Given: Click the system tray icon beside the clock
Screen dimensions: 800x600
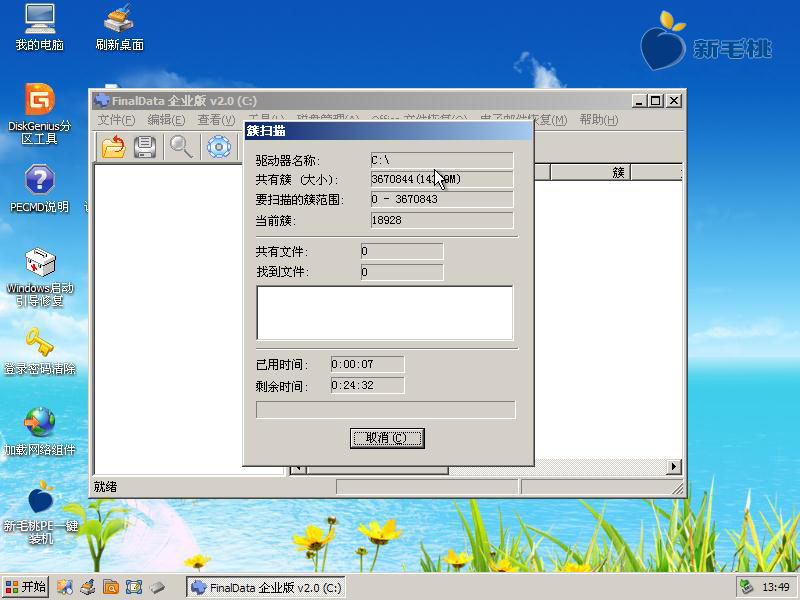Looking at the screenshot, I should (746, 587).
